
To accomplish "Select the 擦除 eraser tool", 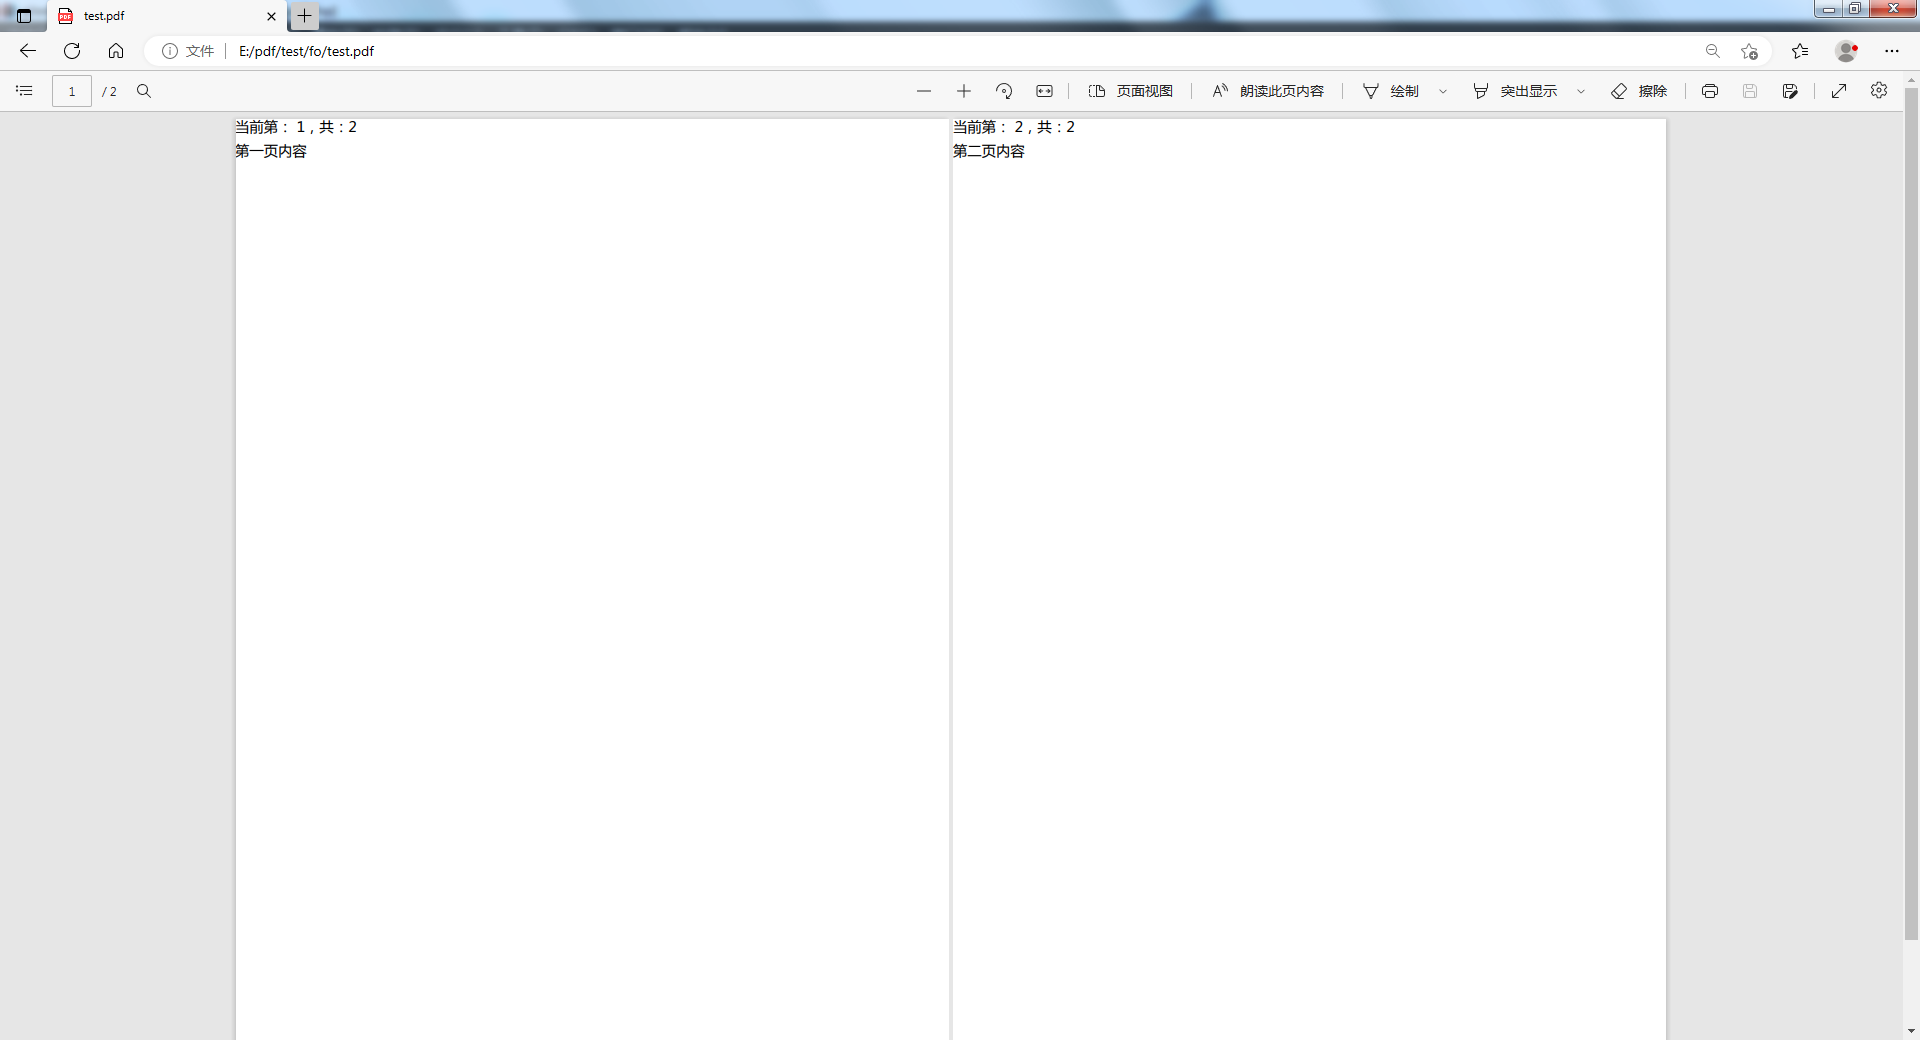I will 1639,91.
